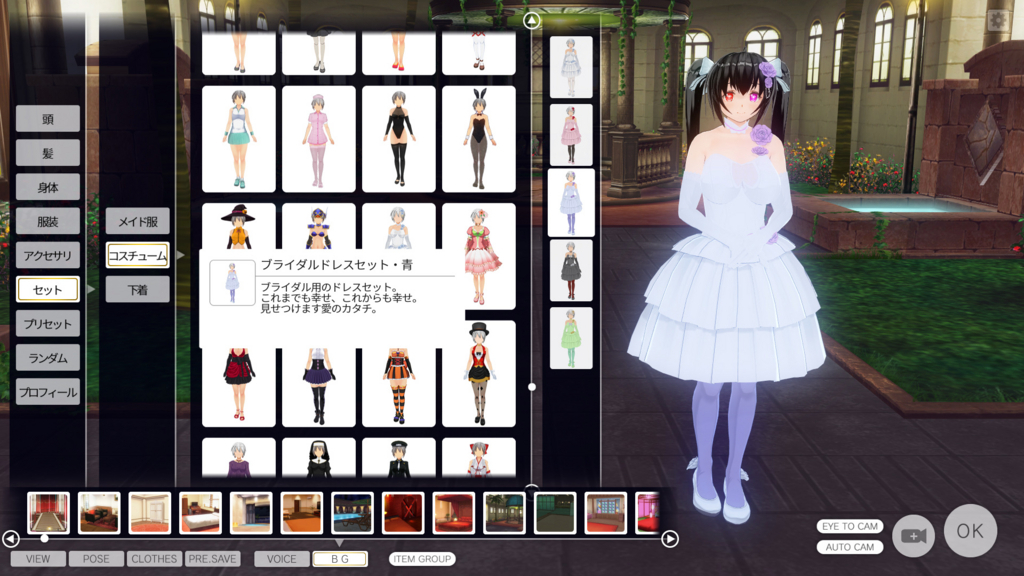This screenshot has height=576, width=1024.
Task: Open the プロフィール (profile) section
Action: (x=48, y=392)
